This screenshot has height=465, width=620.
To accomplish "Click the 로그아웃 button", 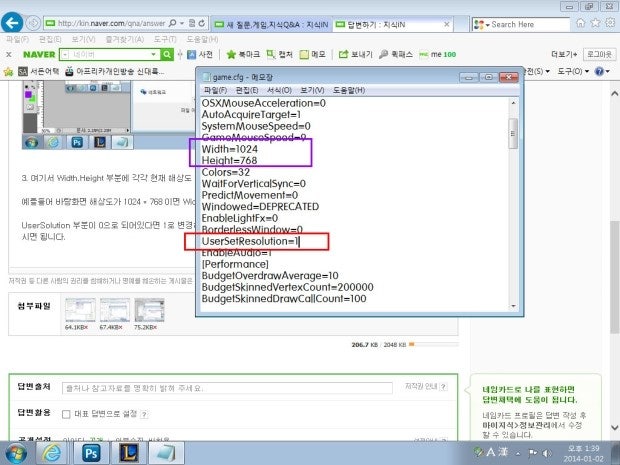I will coord(599,54).
